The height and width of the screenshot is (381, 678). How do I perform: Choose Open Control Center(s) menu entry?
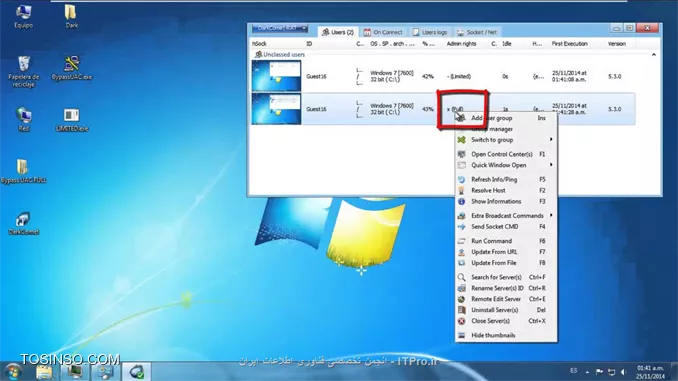click(x=506, y=154)
